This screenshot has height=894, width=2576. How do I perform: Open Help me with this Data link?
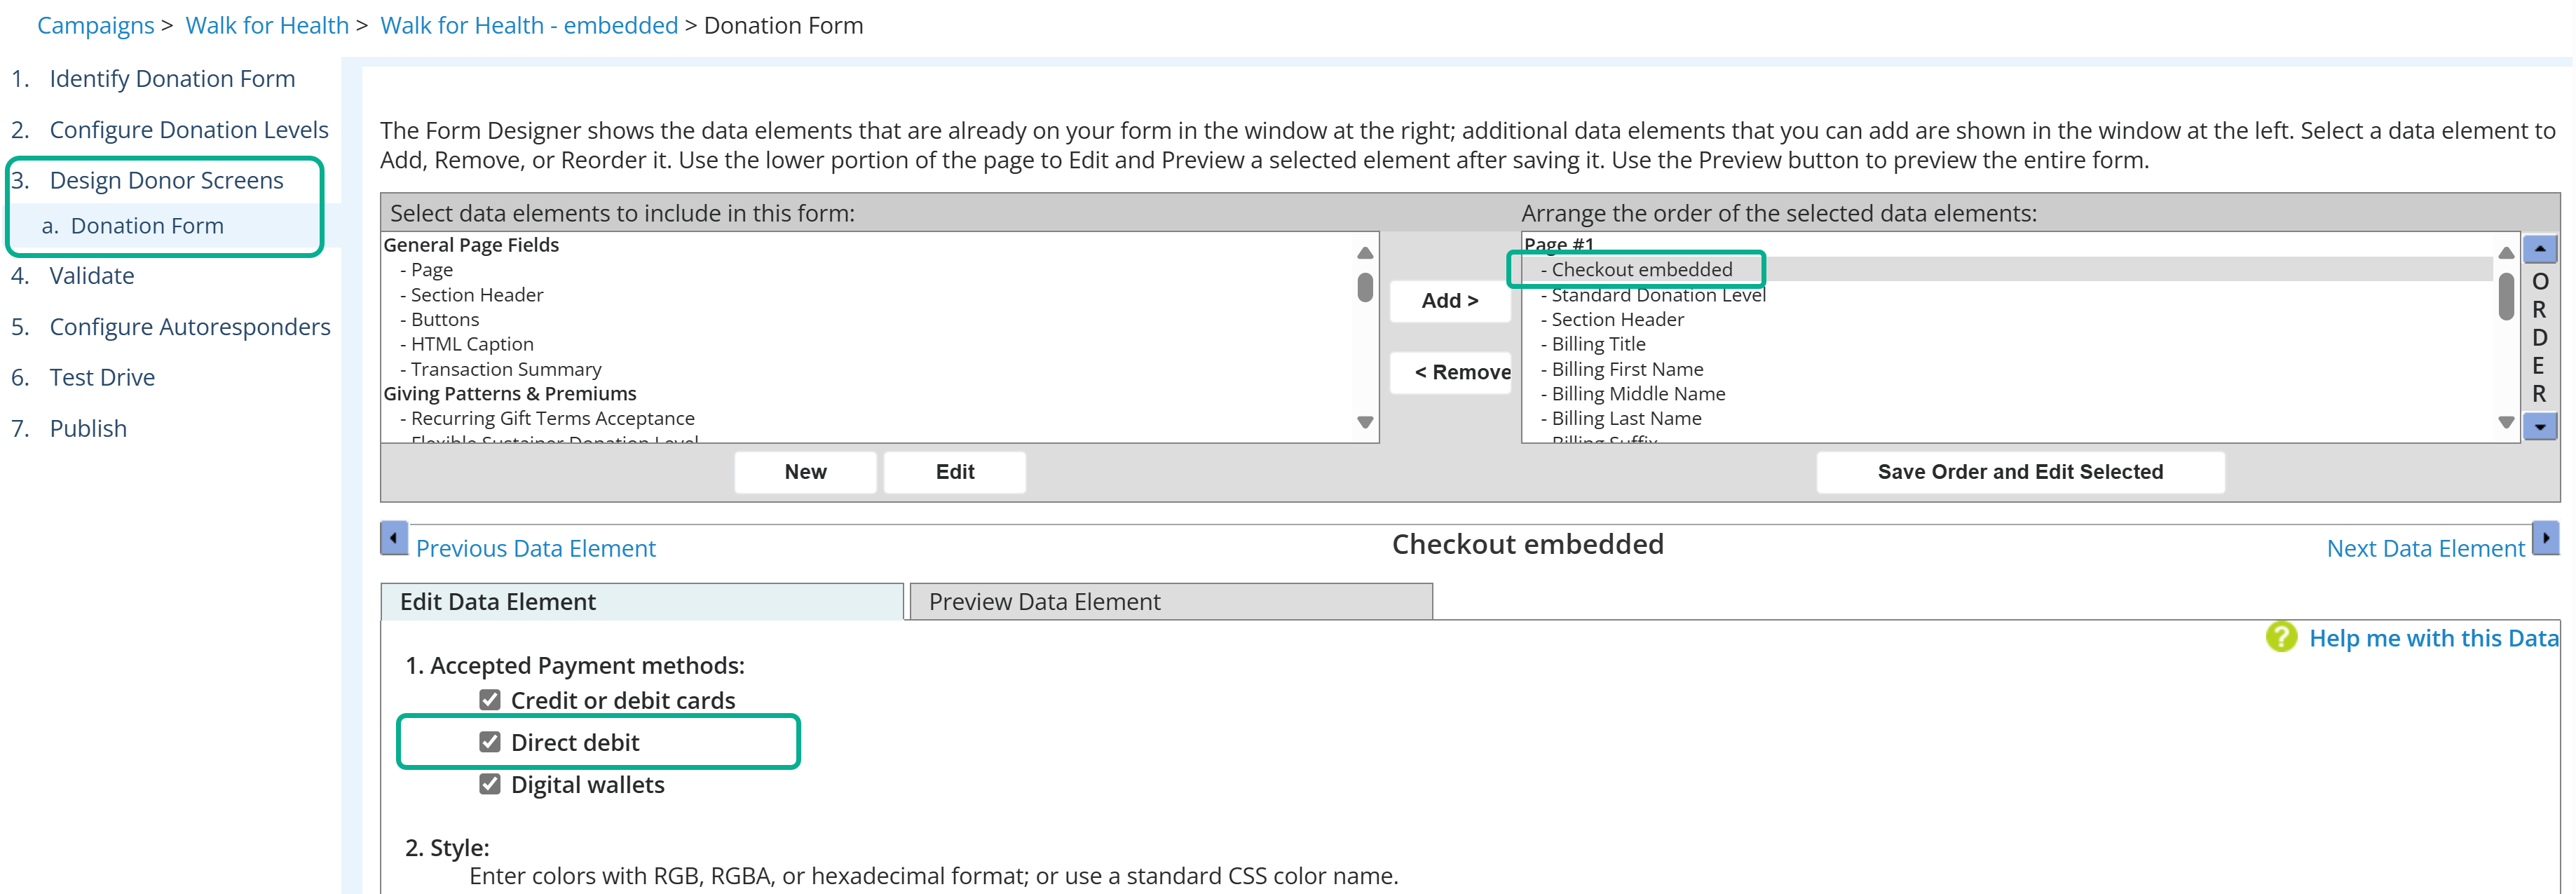pyautogui.click(x=2433, y=638)
